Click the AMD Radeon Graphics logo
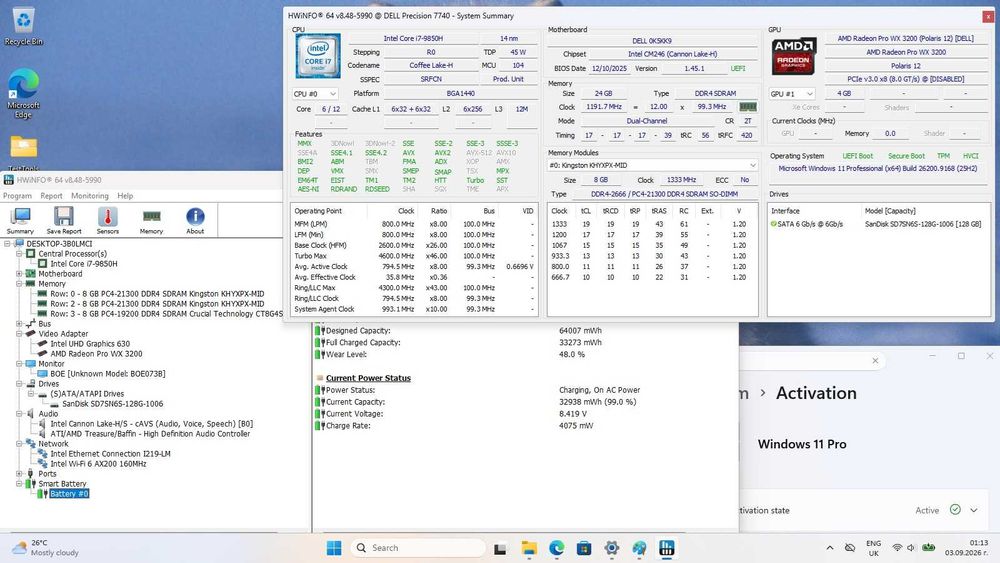The height and width of the screenshot is (563, 1000). point(794,56)
